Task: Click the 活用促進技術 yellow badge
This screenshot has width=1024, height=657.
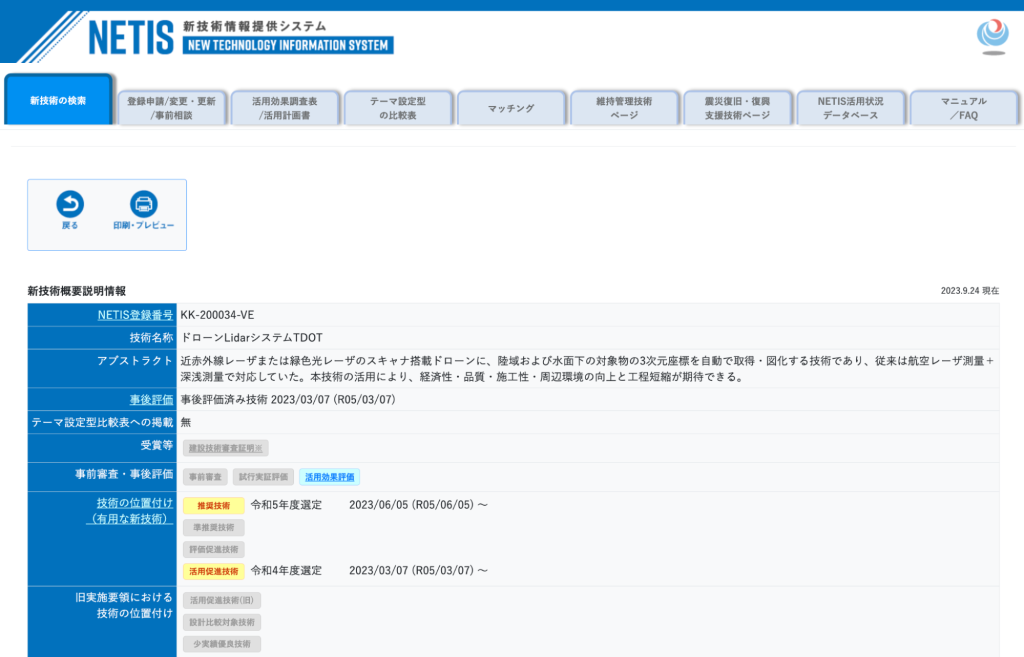Action: pos(214,571)
